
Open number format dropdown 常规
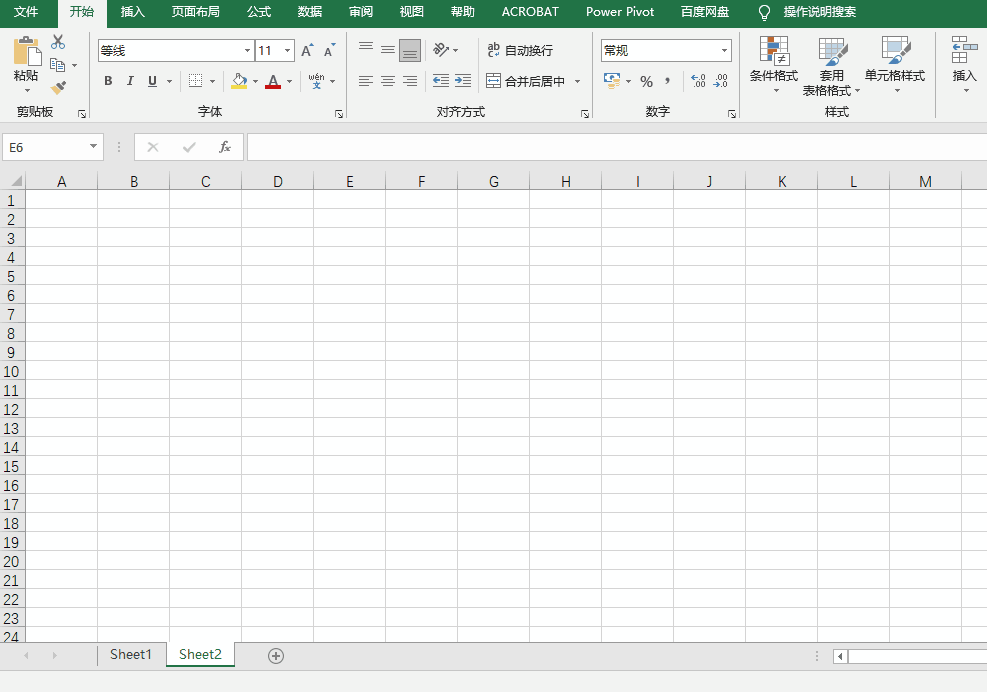point(725,50)
